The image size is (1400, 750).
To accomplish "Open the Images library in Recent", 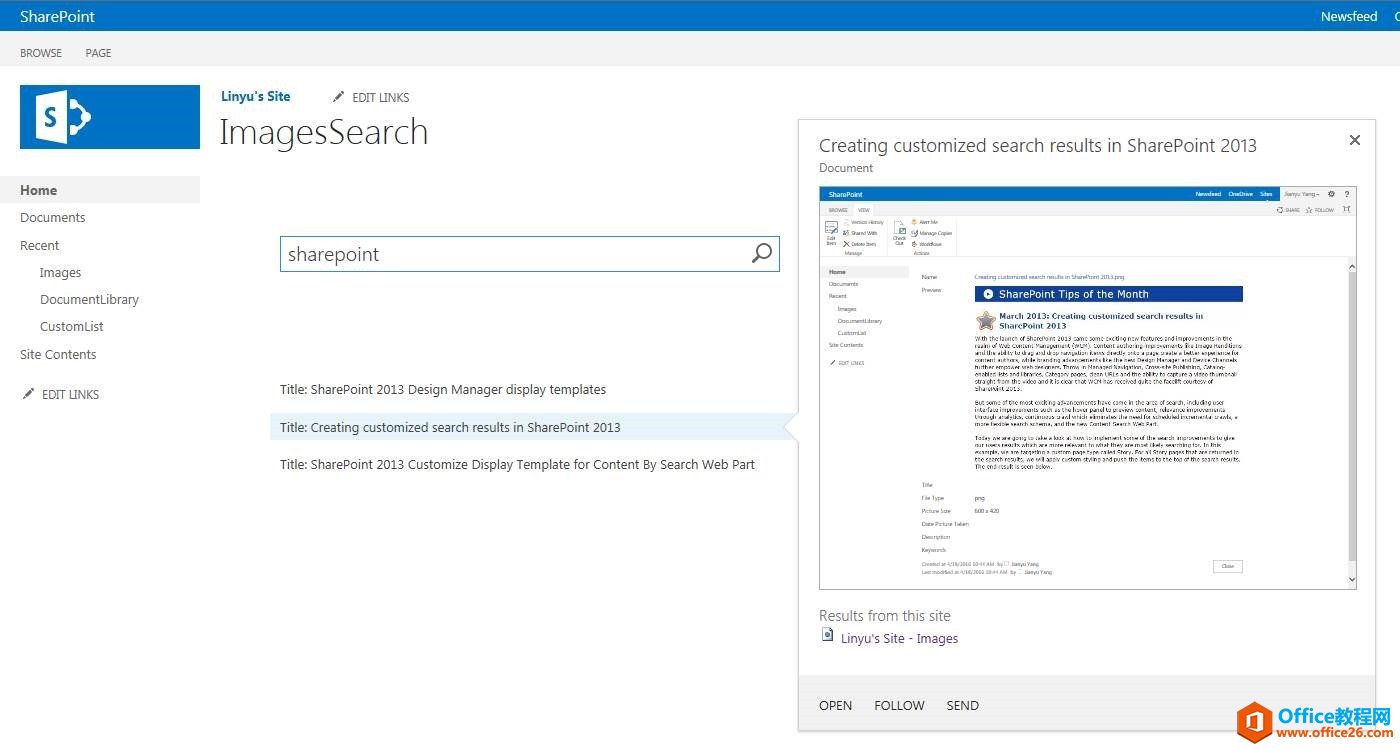I will point(60,272).
